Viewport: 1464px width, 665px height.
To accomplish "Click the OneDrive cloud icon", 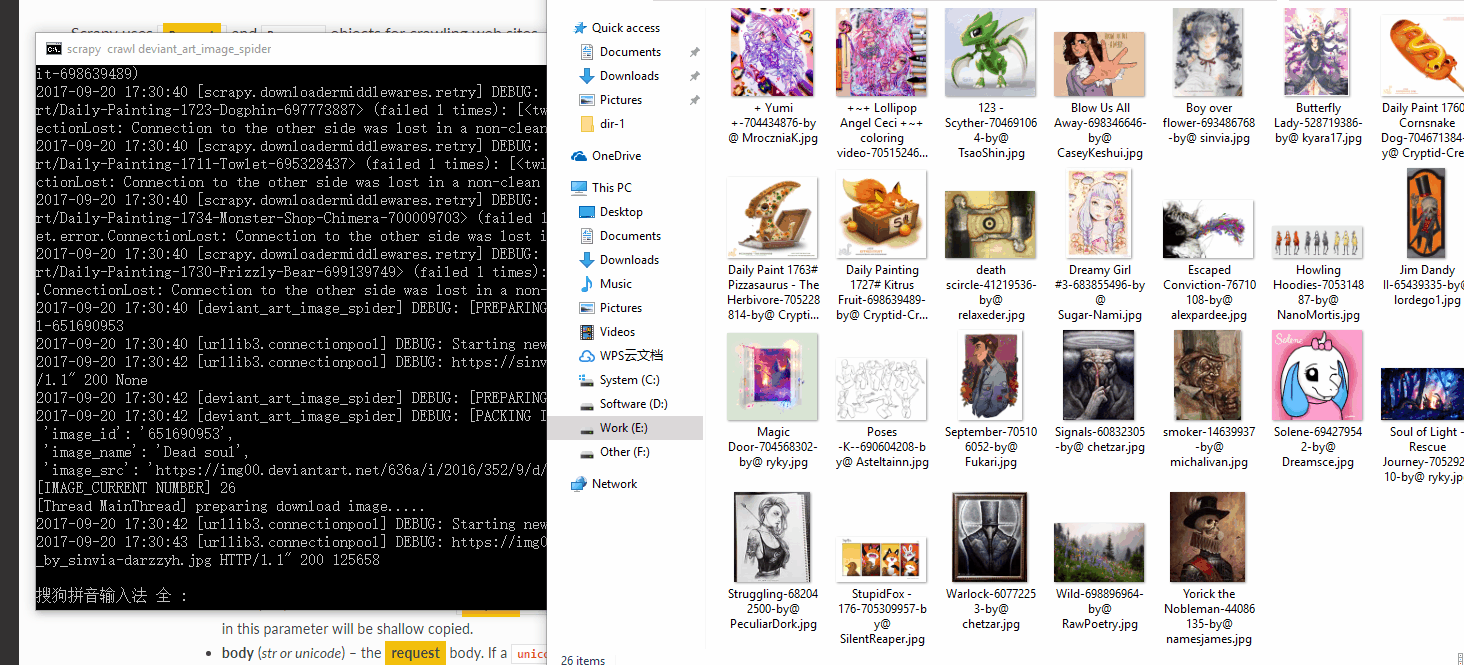I will 579,156.
